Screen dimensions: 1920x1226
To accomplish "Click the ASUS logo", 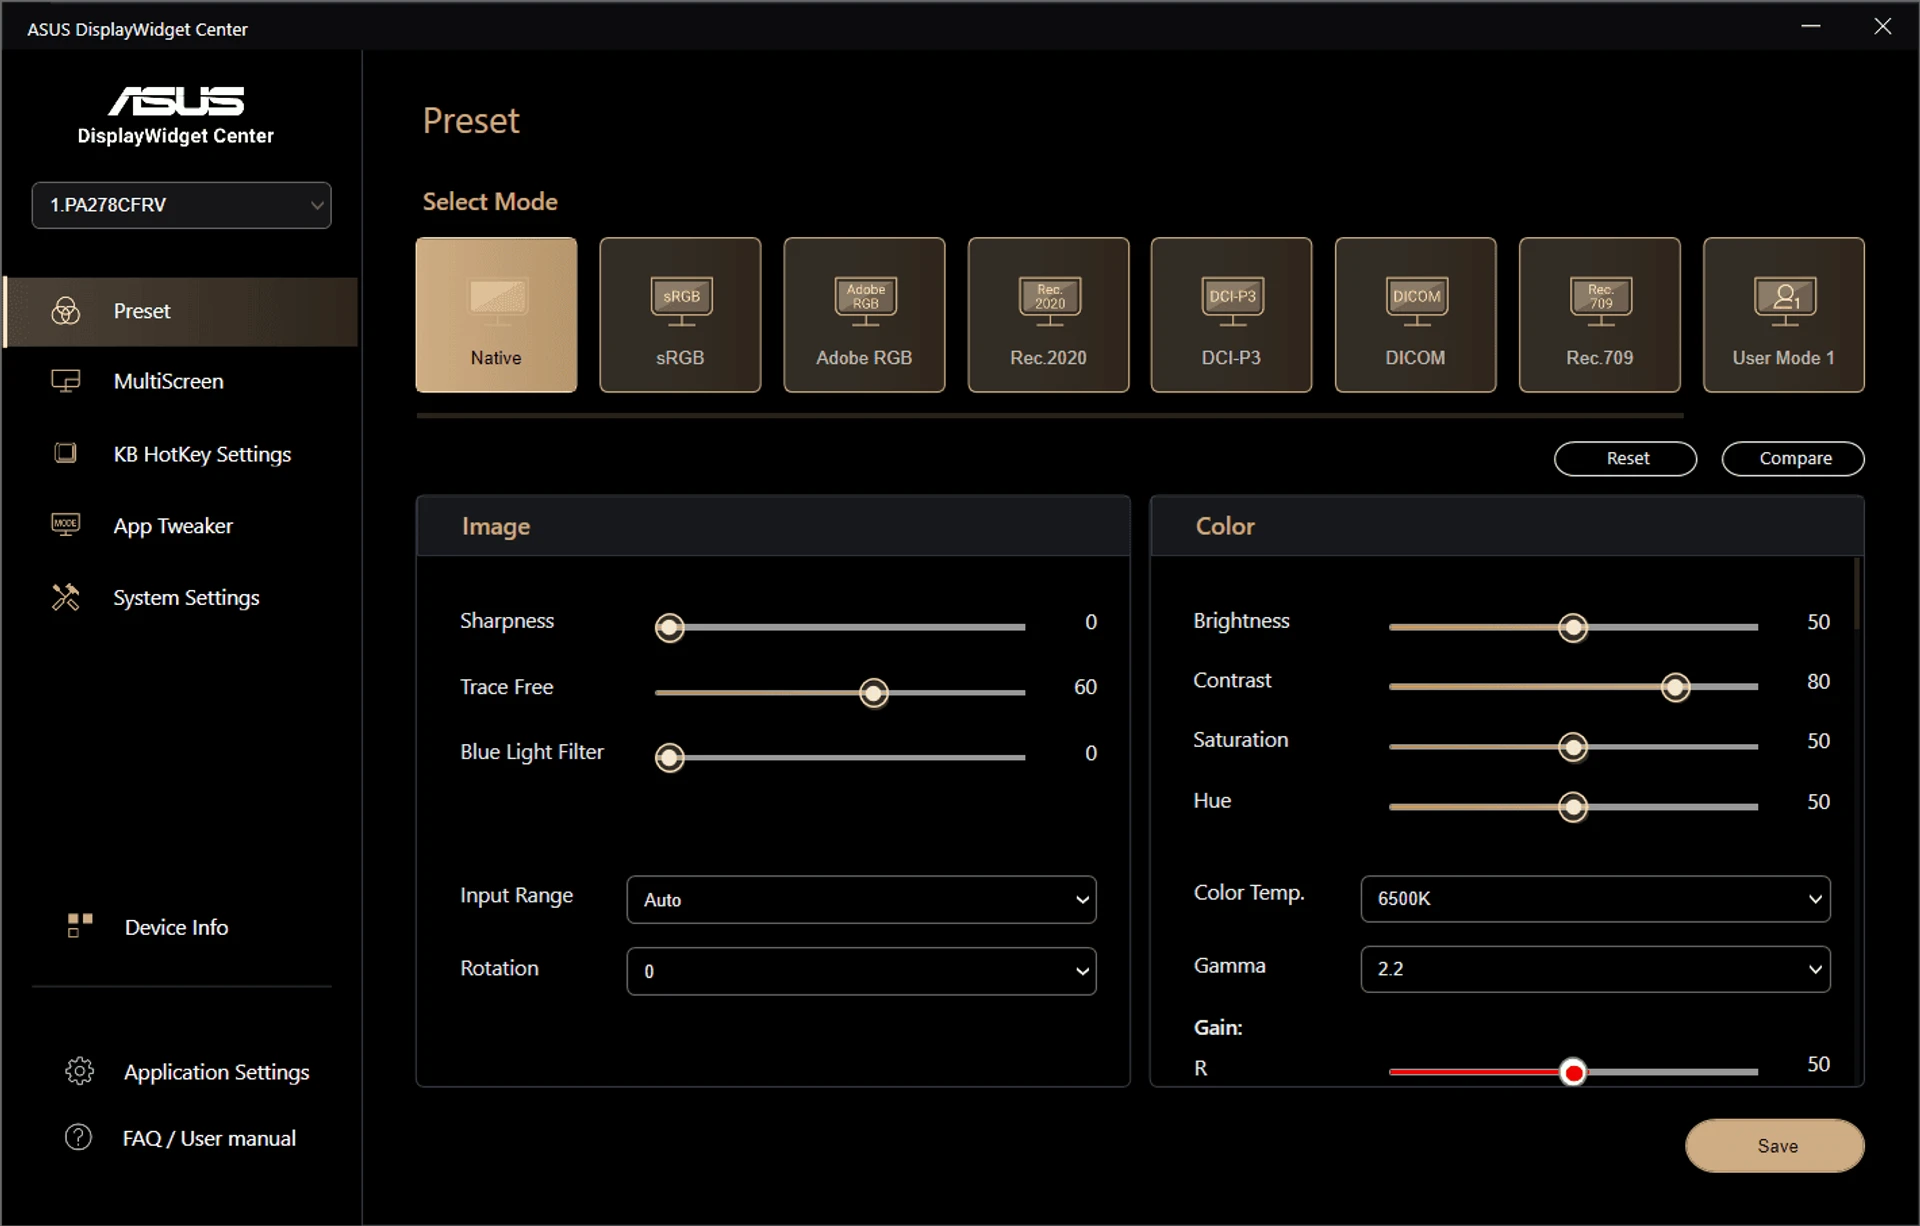I will click(x=176, y=100).
